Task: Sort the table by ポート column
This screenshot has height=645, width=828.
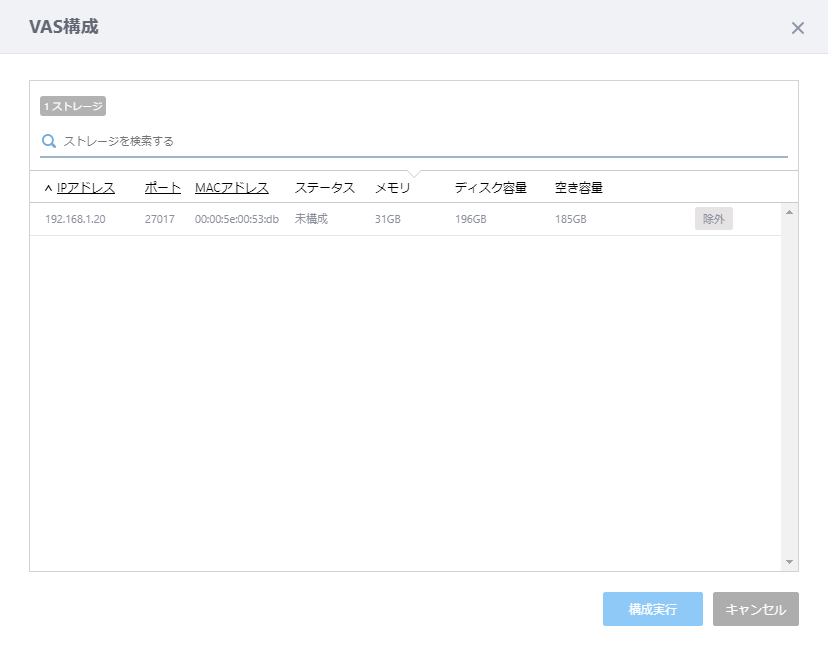Action: click(x=163, y=188)
